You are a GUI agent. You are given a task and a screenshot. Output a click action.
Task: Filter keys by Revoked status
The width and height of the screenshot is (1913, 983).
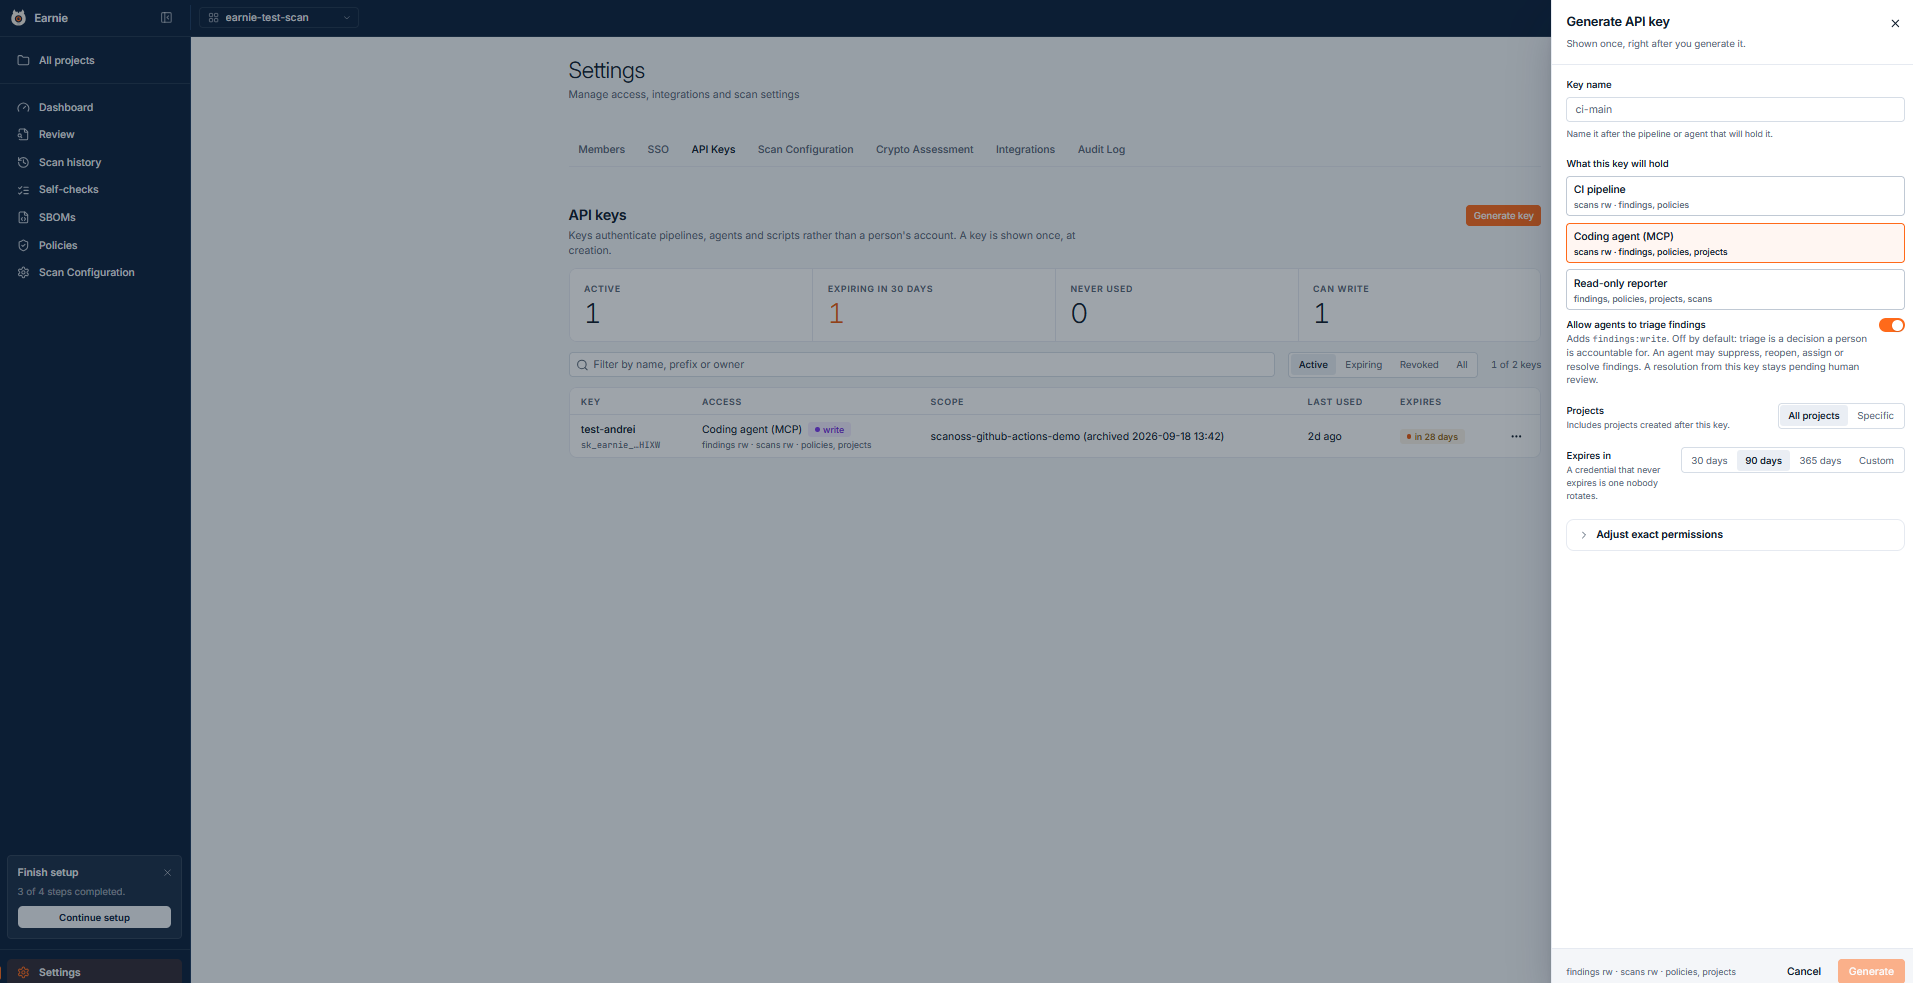[x=1419, y=365]
